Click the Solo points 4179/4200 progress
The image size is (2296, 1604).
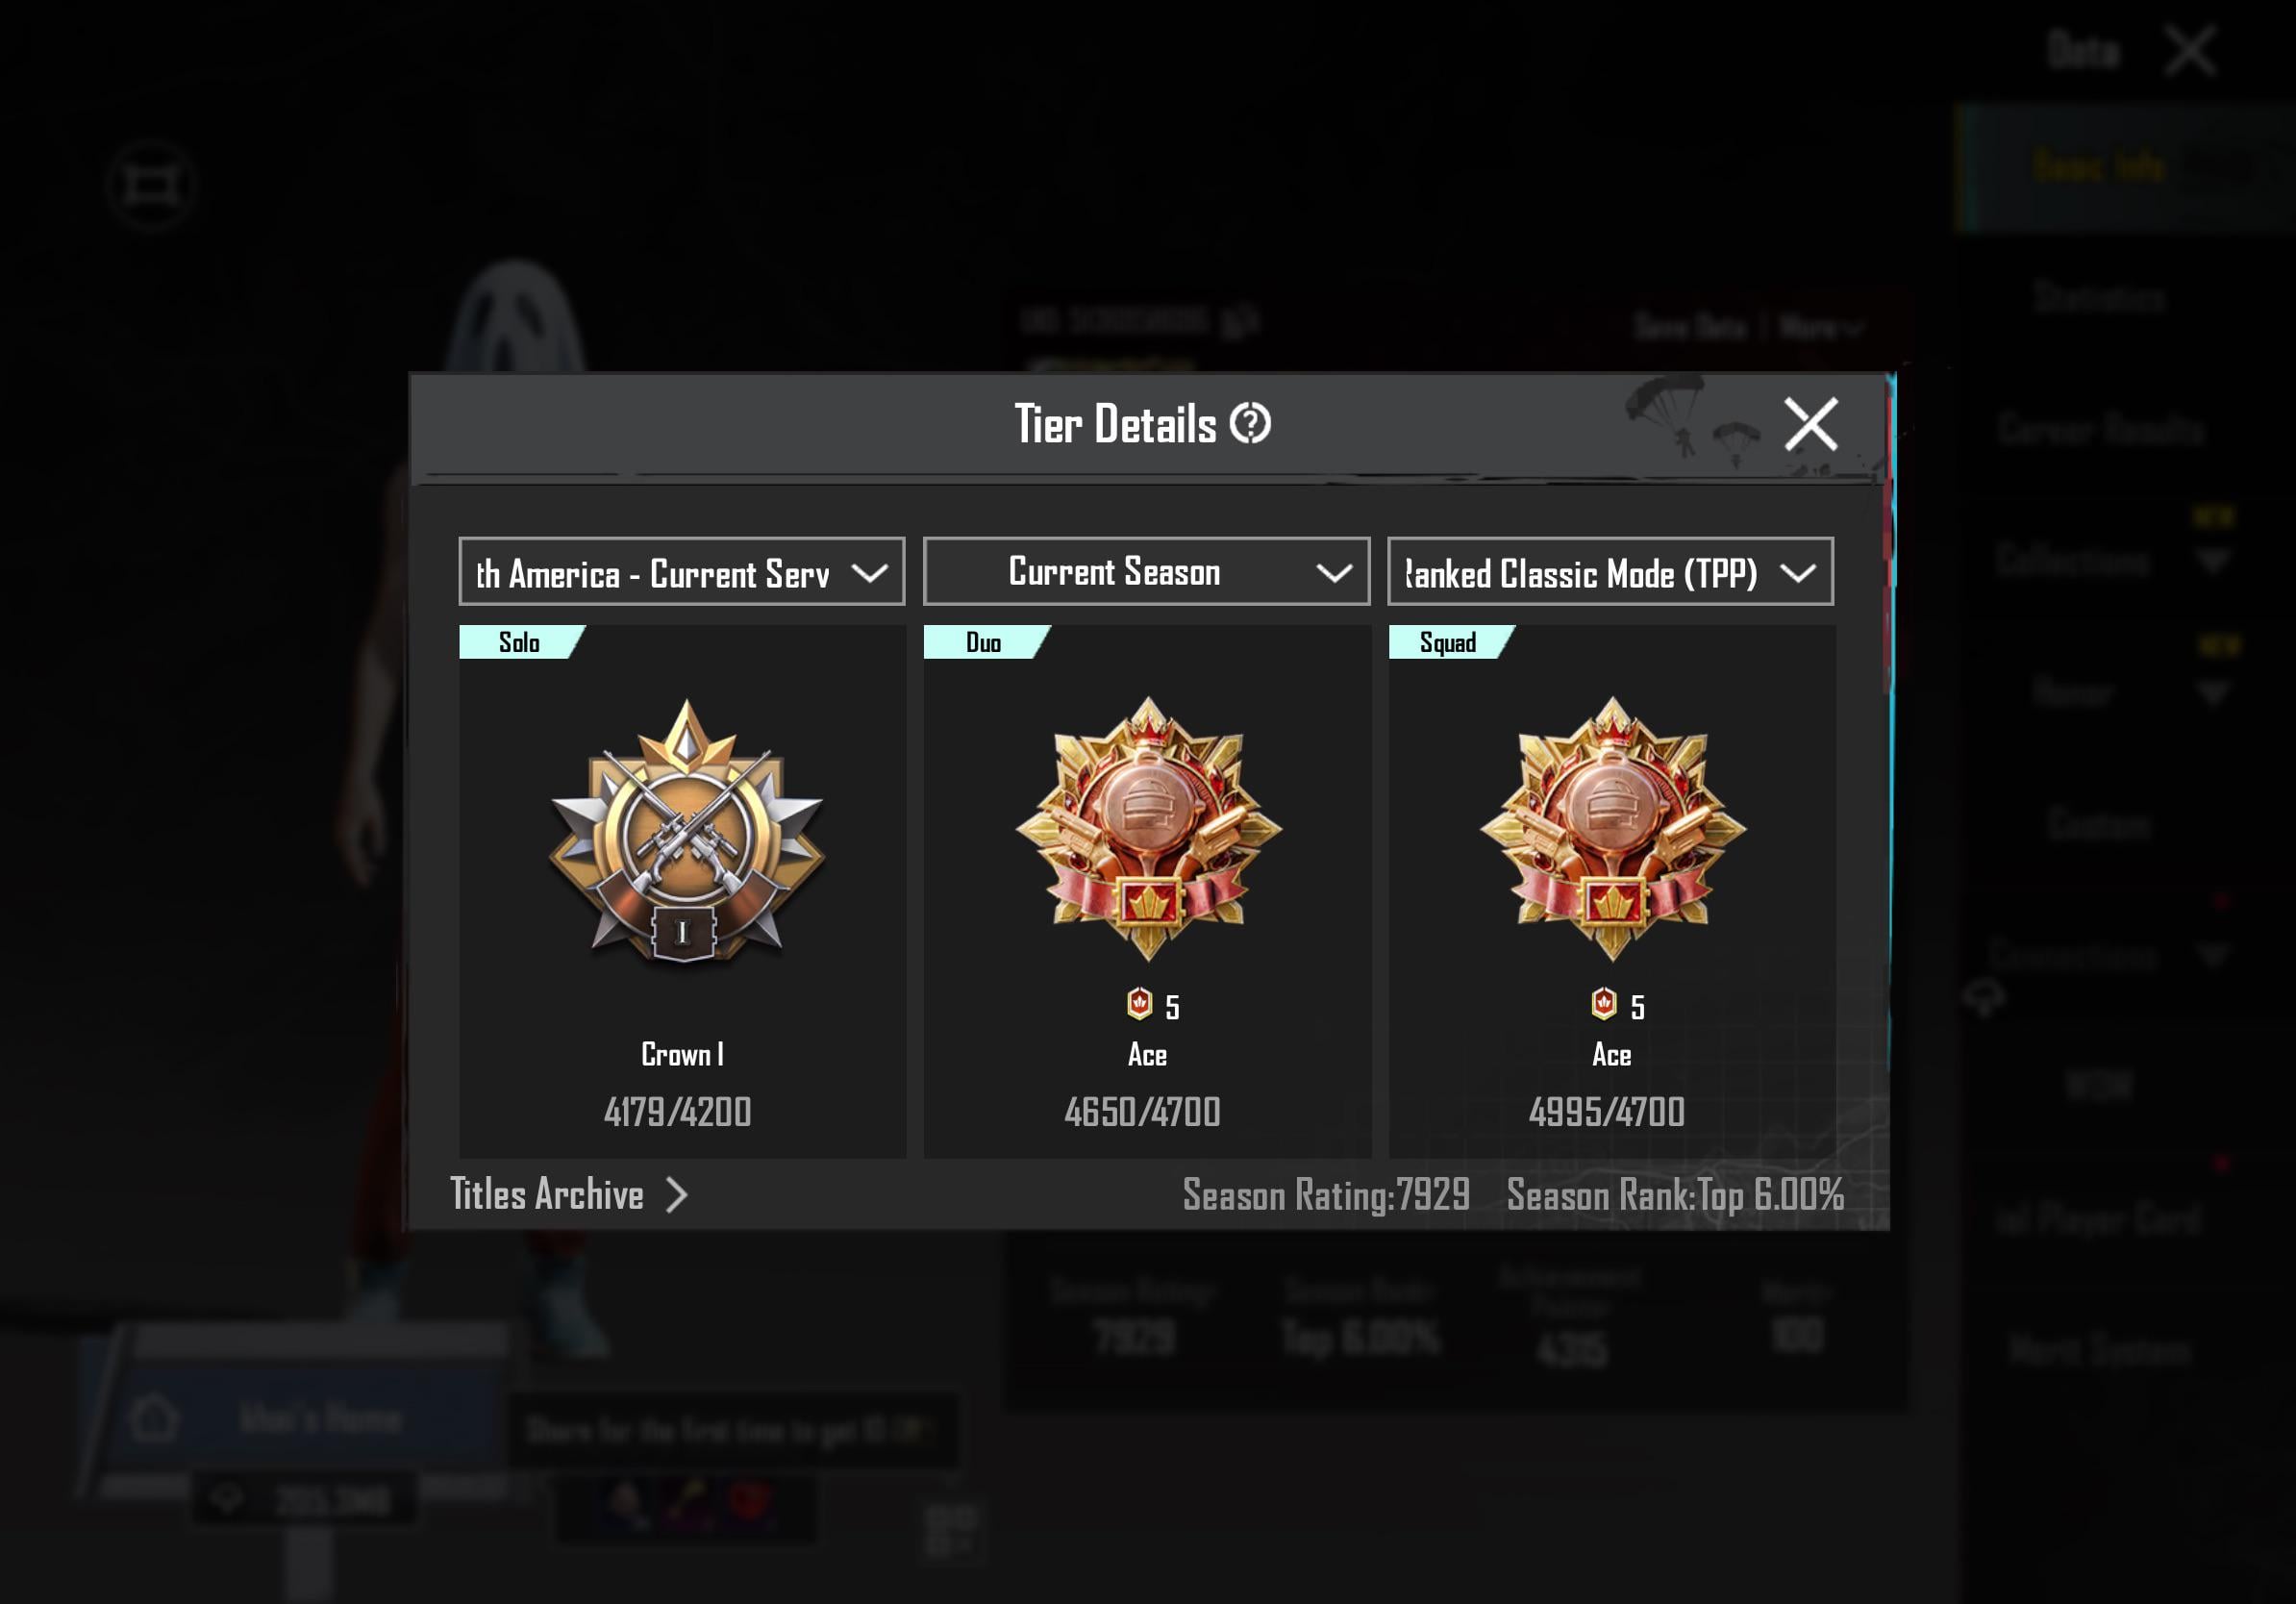[x=677, y=1112]
